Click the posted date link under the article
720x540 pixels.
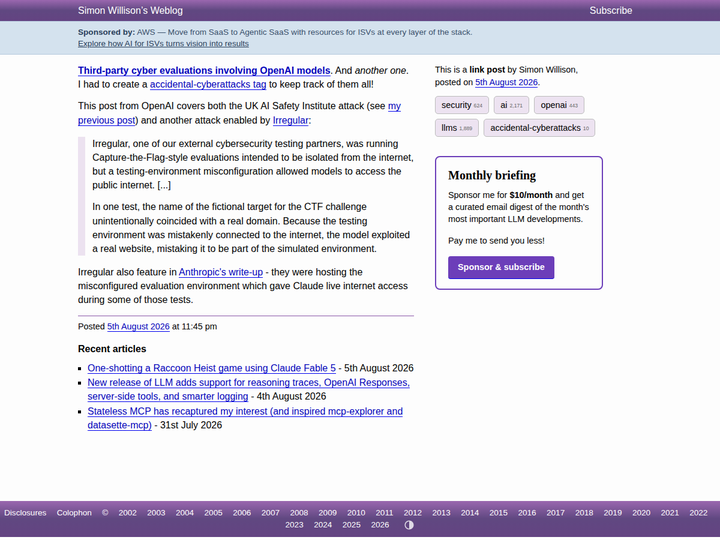(x=138, y=326)
